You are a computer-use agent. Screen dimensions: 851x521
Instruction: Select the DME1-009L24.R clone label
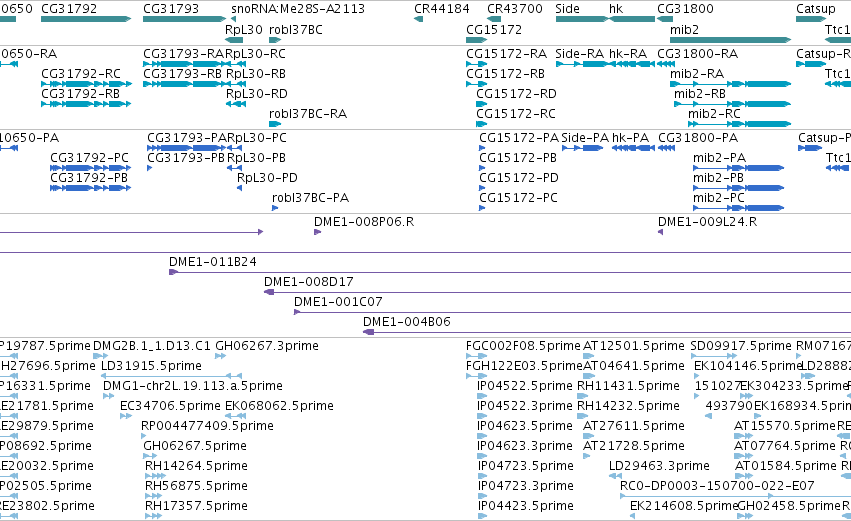click(707, 222)
